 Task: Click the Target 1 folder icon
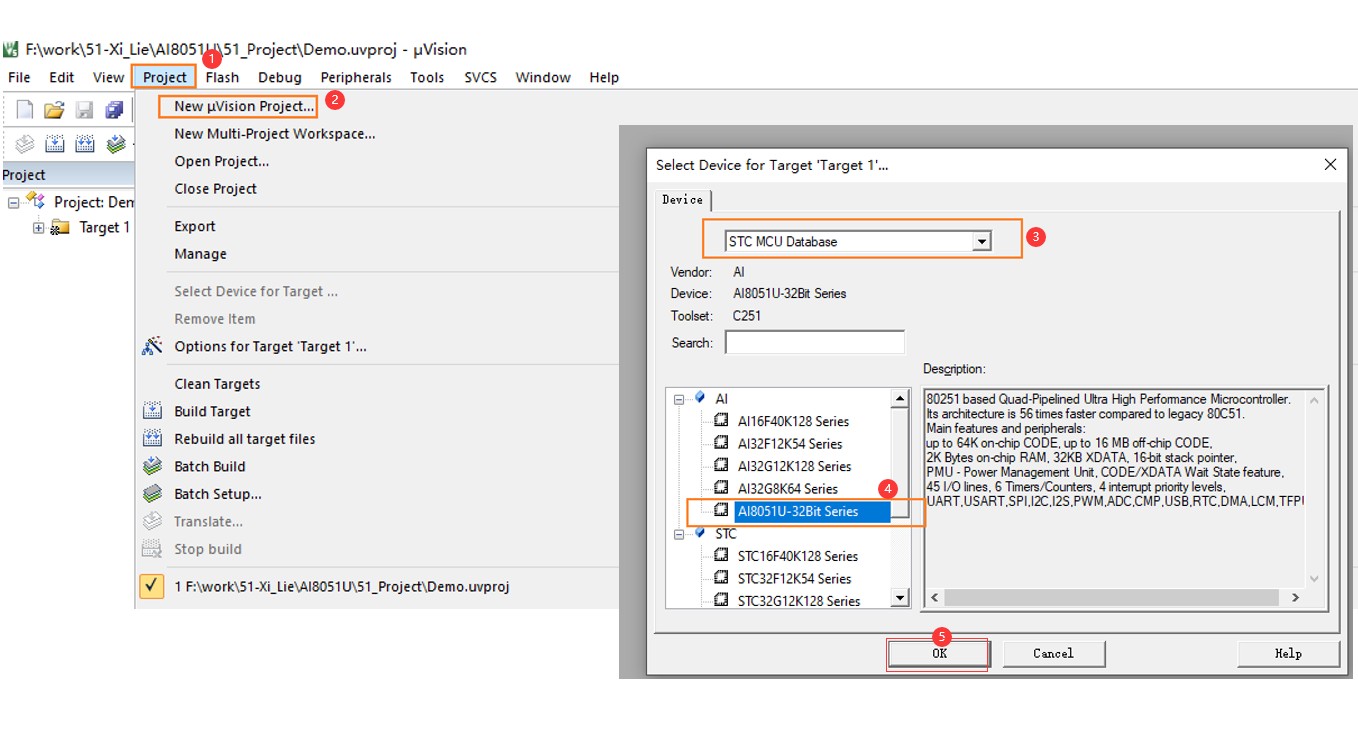pyautogui.click(x=60, y=227)
